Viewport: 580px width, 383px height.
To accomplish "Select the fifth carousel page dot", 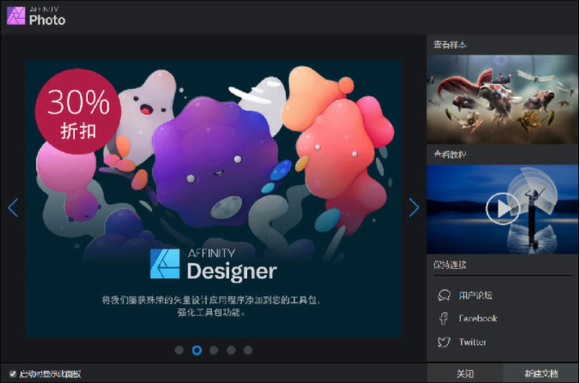I will click(x=248, y=350).
